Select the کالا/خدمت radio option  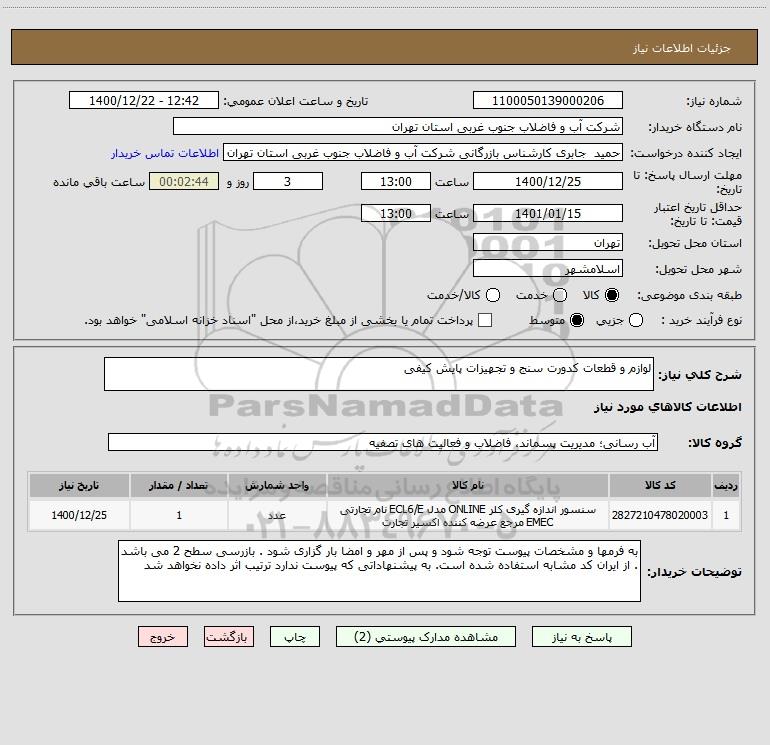point(493,295)
